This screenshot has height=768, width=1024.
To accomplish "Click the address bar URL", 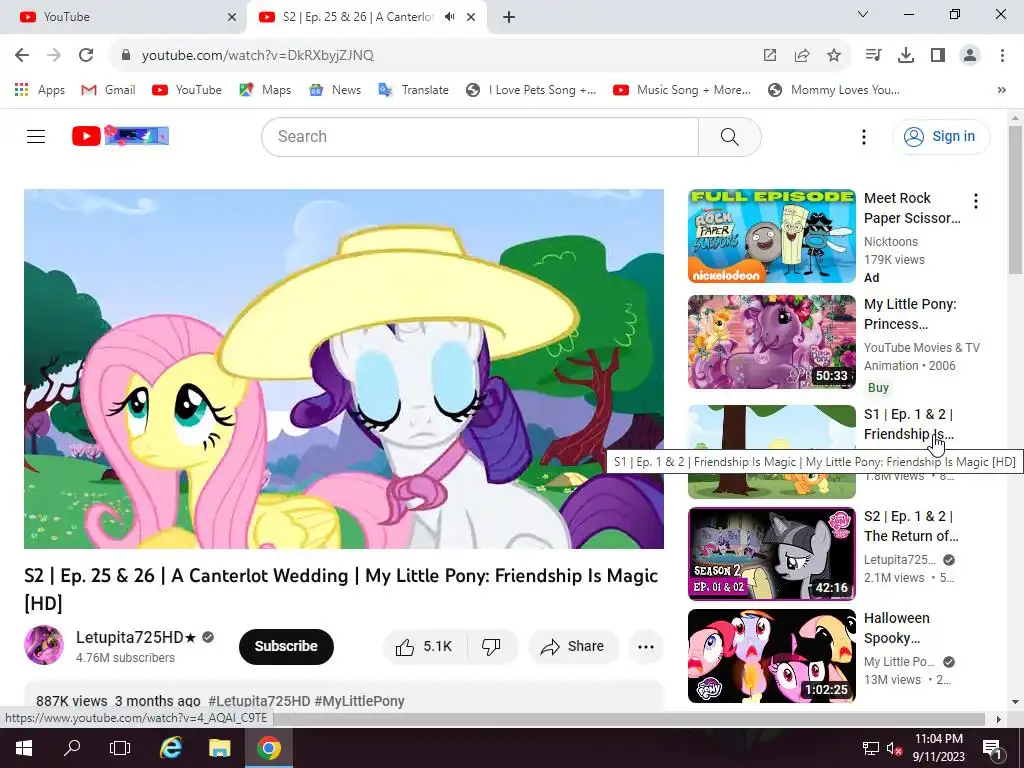I will click(257, 56).
